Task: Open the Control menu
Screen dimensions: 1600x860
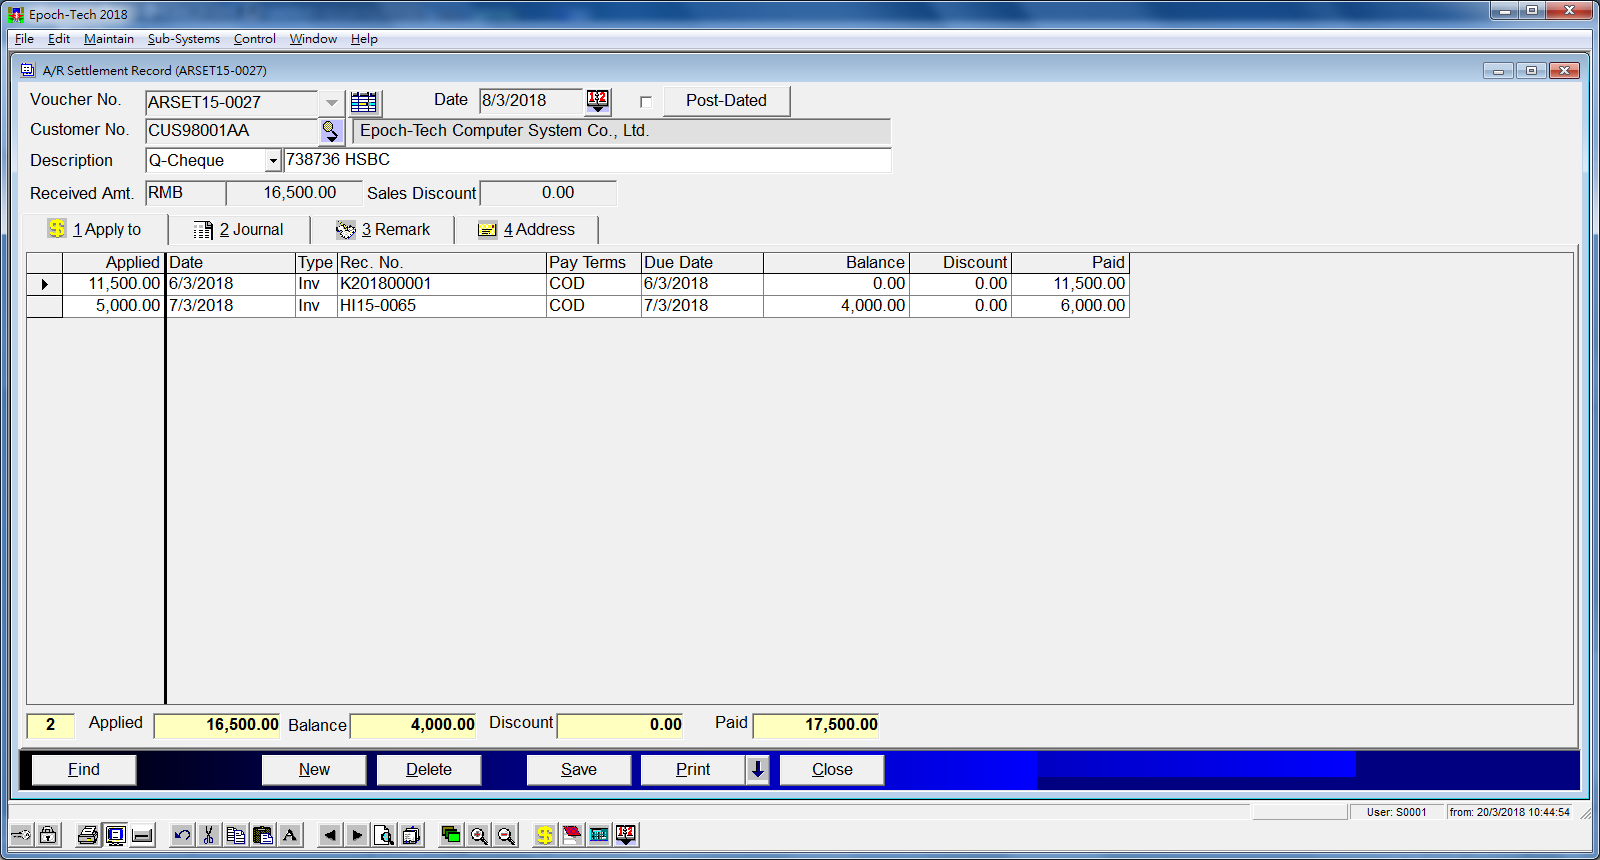Action: (255, 39)
